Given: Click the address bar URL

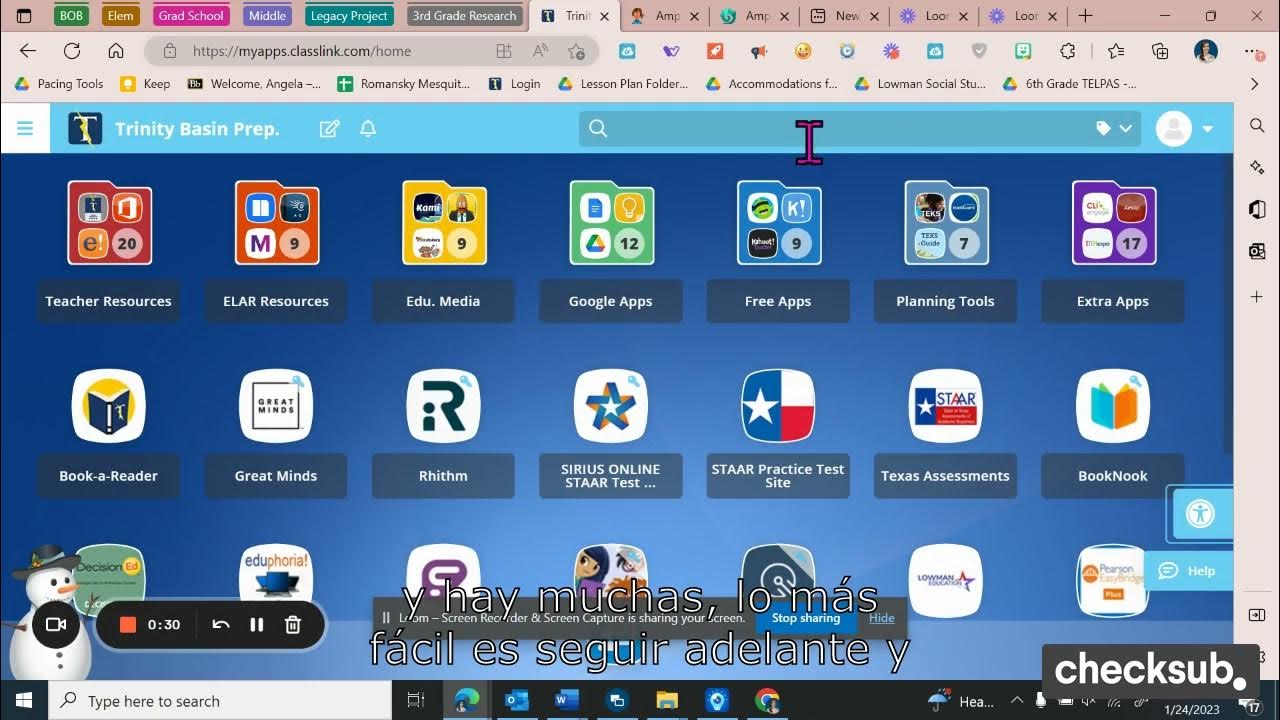Looking at the screenshot, I should [302, 51].
